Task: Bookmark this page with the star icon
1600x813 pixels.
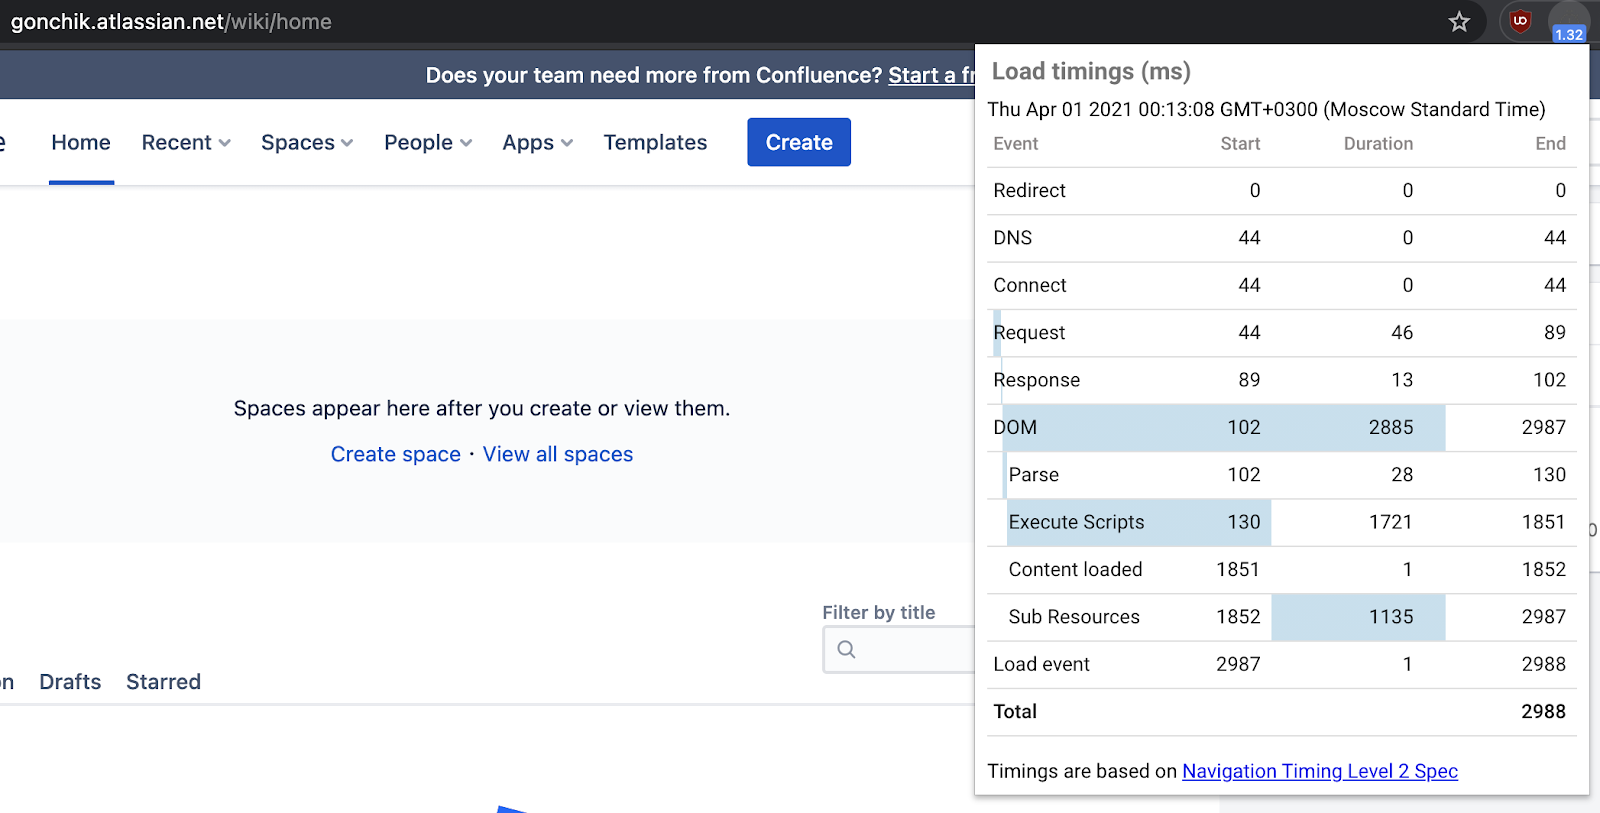Action: tap(1459, 22)
